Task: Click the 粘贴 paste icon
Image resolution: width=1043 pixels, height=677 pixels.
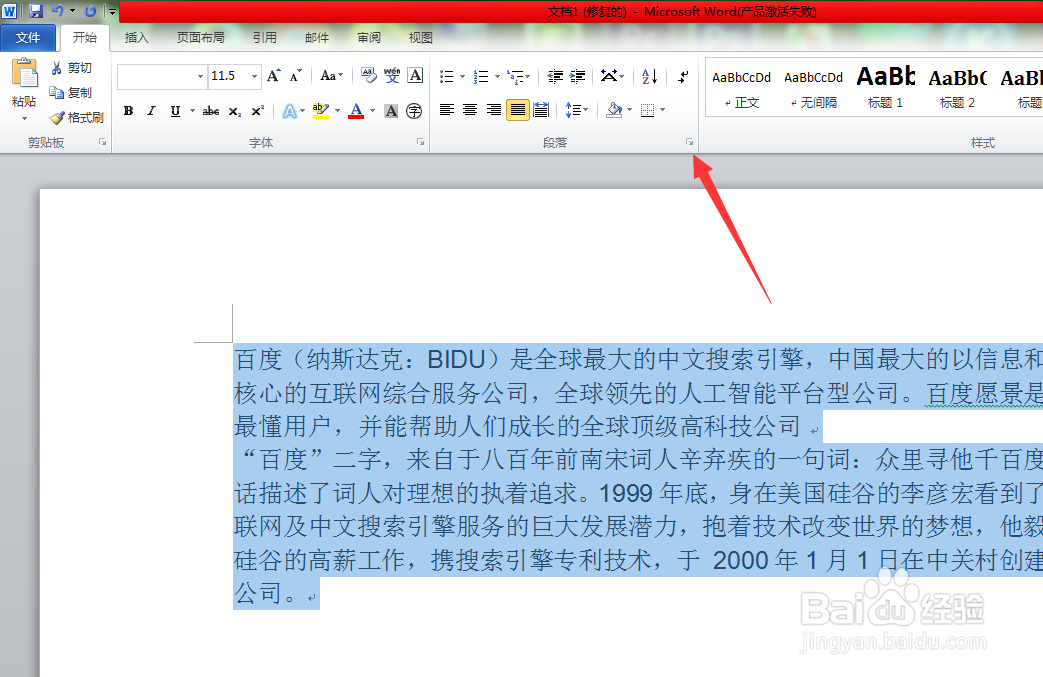Action: pos(25,73)
